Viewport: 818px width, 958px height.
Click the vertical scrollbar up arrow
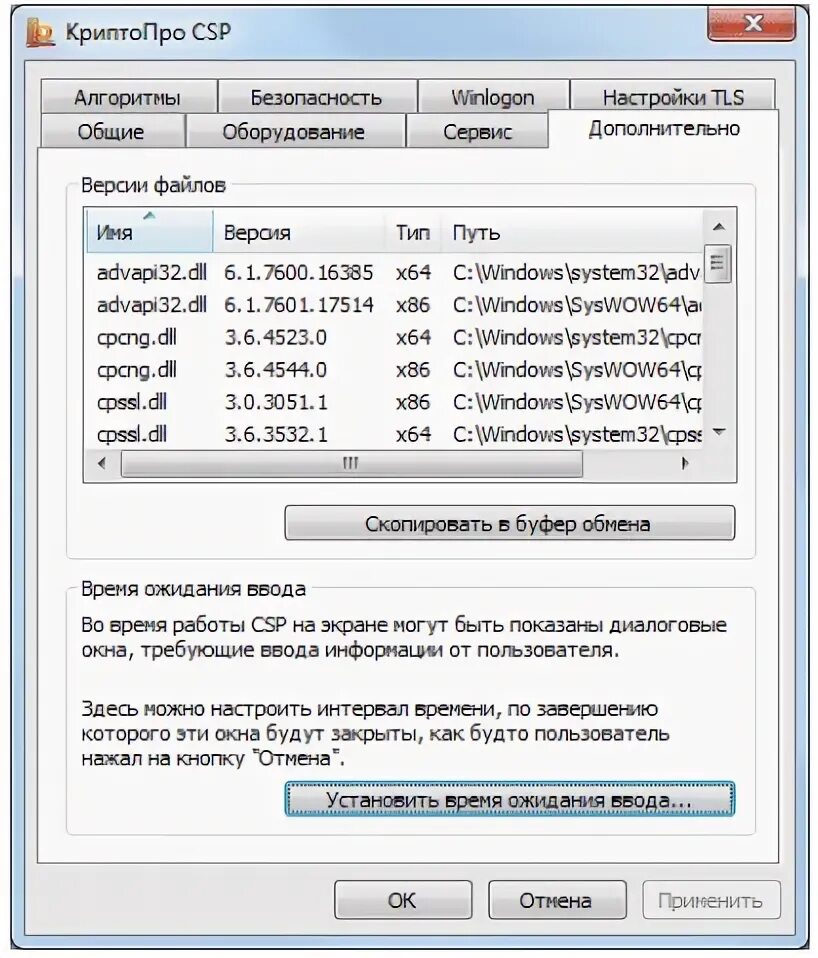pyautogui.click(x=719, y=227)
